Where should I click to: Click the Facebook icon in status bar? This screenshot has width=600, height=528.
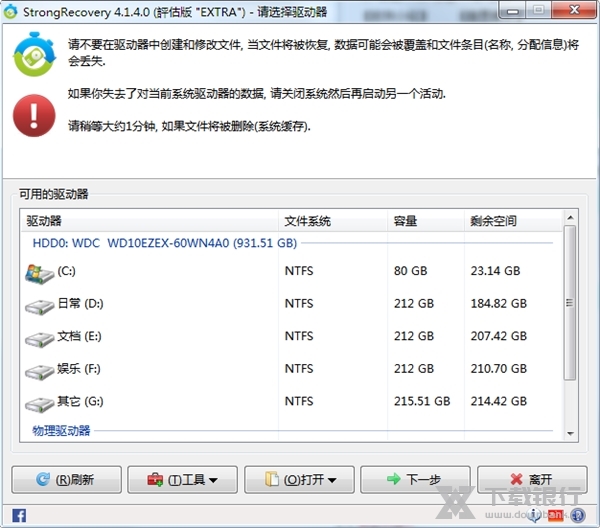[x=19, y=515]
